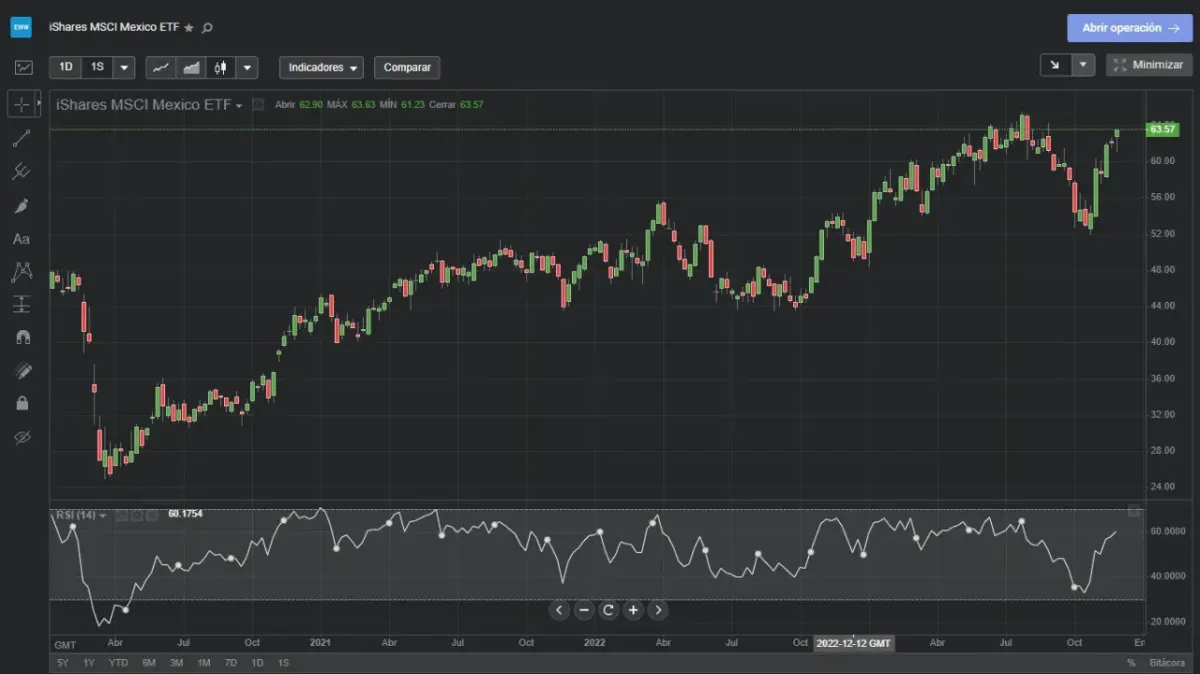
Task: Expand dropdown next to the arrow button
Action: pyautogui.click(x=1084, y=65)
